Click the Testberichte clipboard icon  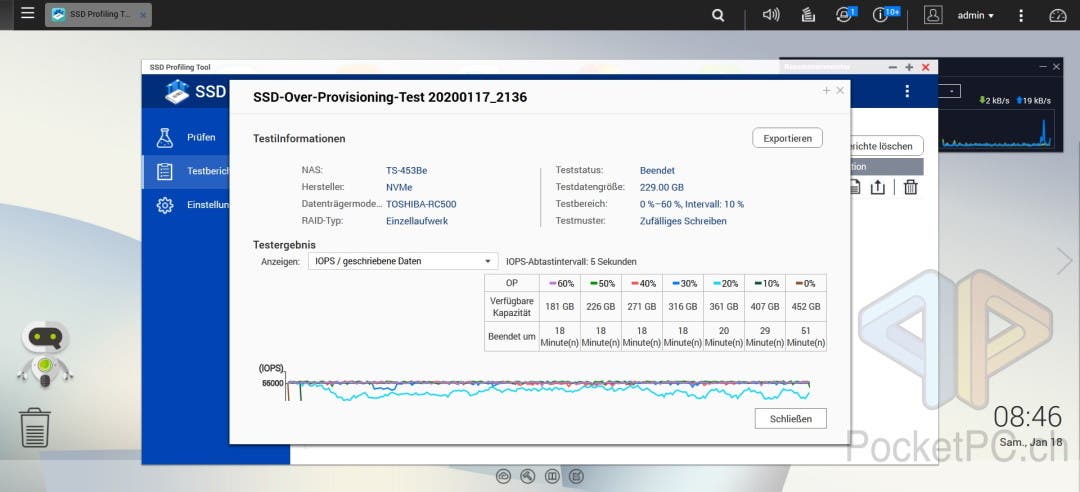pyautogui.click(x=165, y=172)
